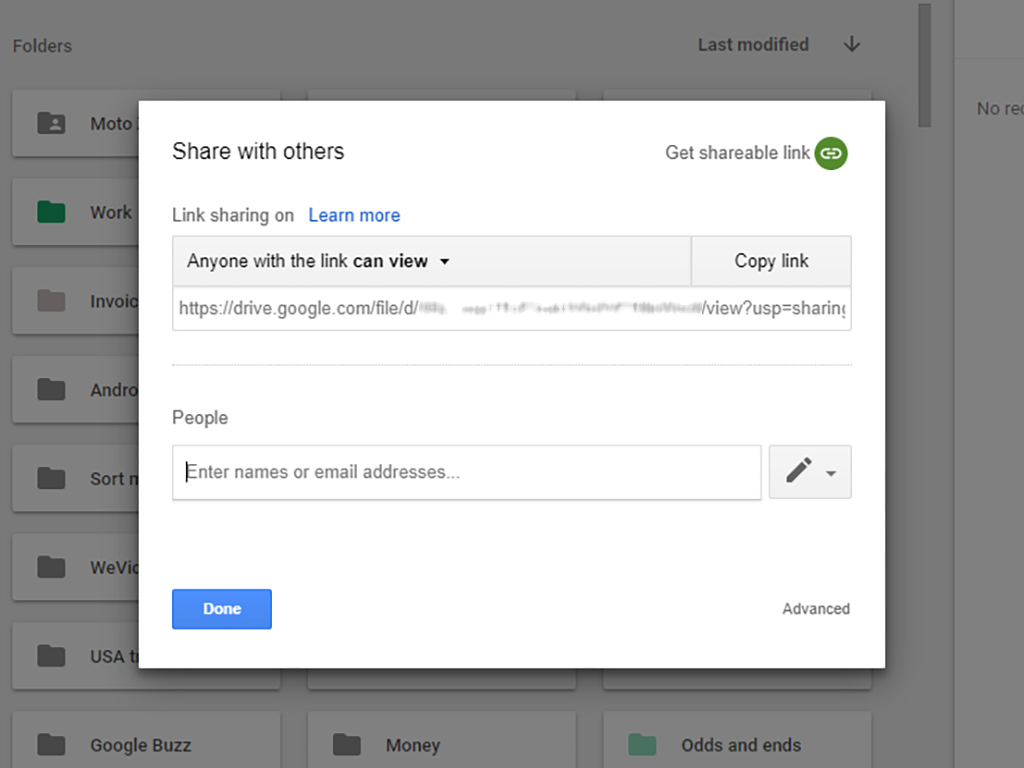
Task: Click the Odds and ends folder icon
Action: pyautogui.click(x=642, y=745)
